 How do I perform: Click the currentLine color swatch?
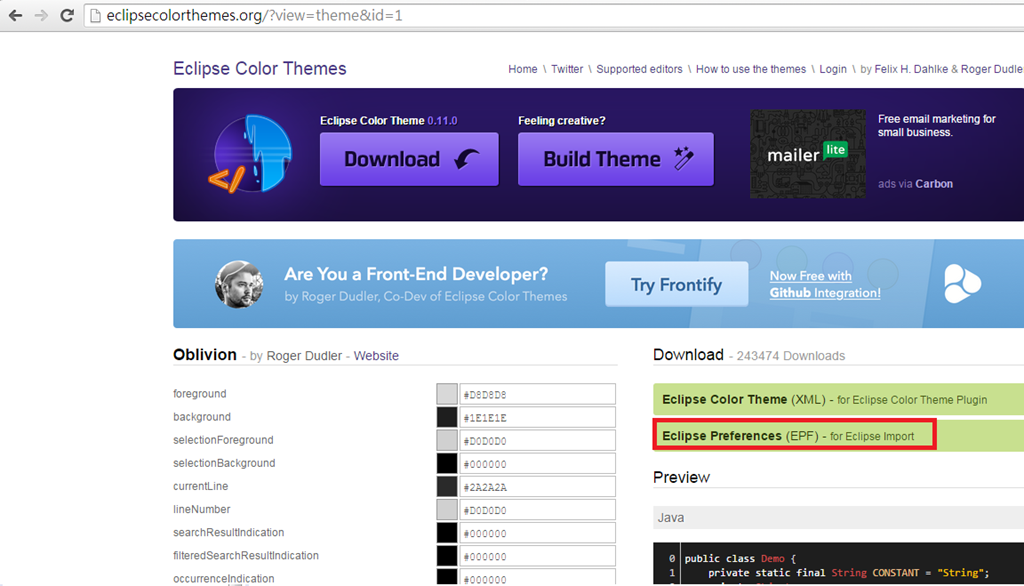pos(447,487)
